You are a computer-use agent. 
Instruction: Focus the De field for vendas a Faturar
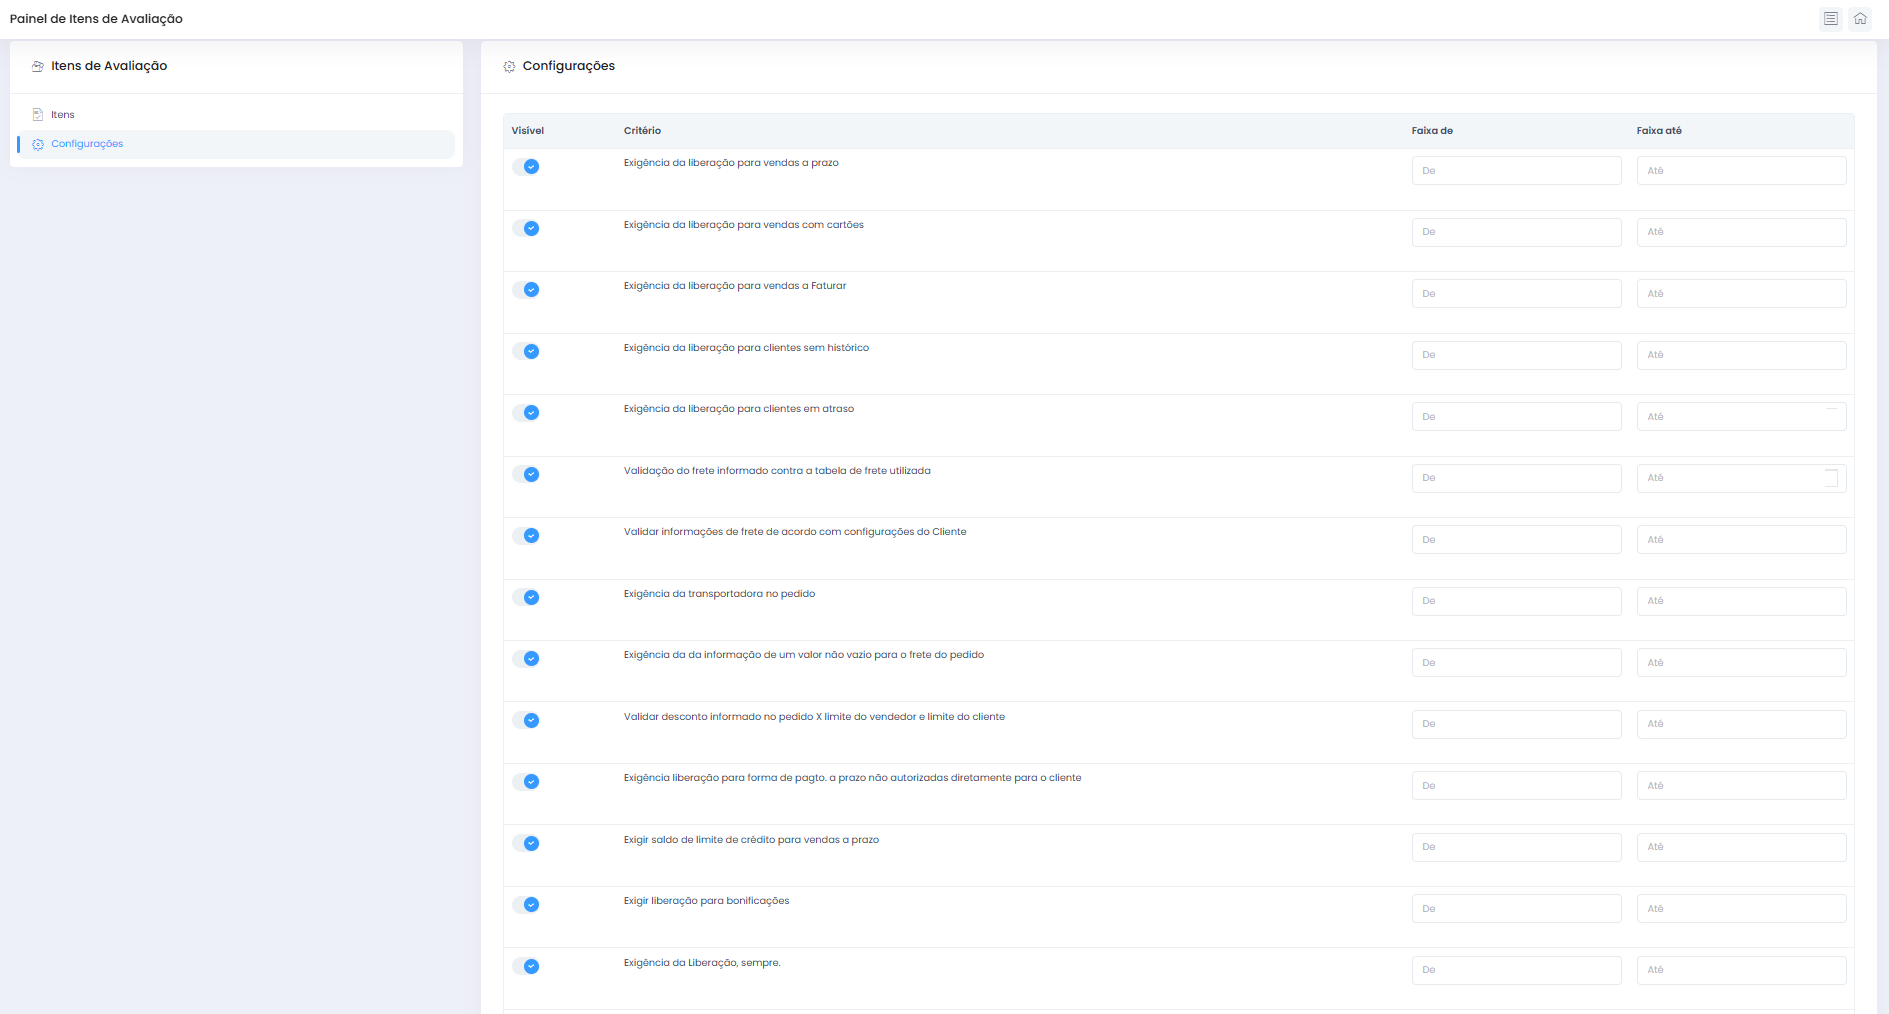click(x=1516, y=294)
